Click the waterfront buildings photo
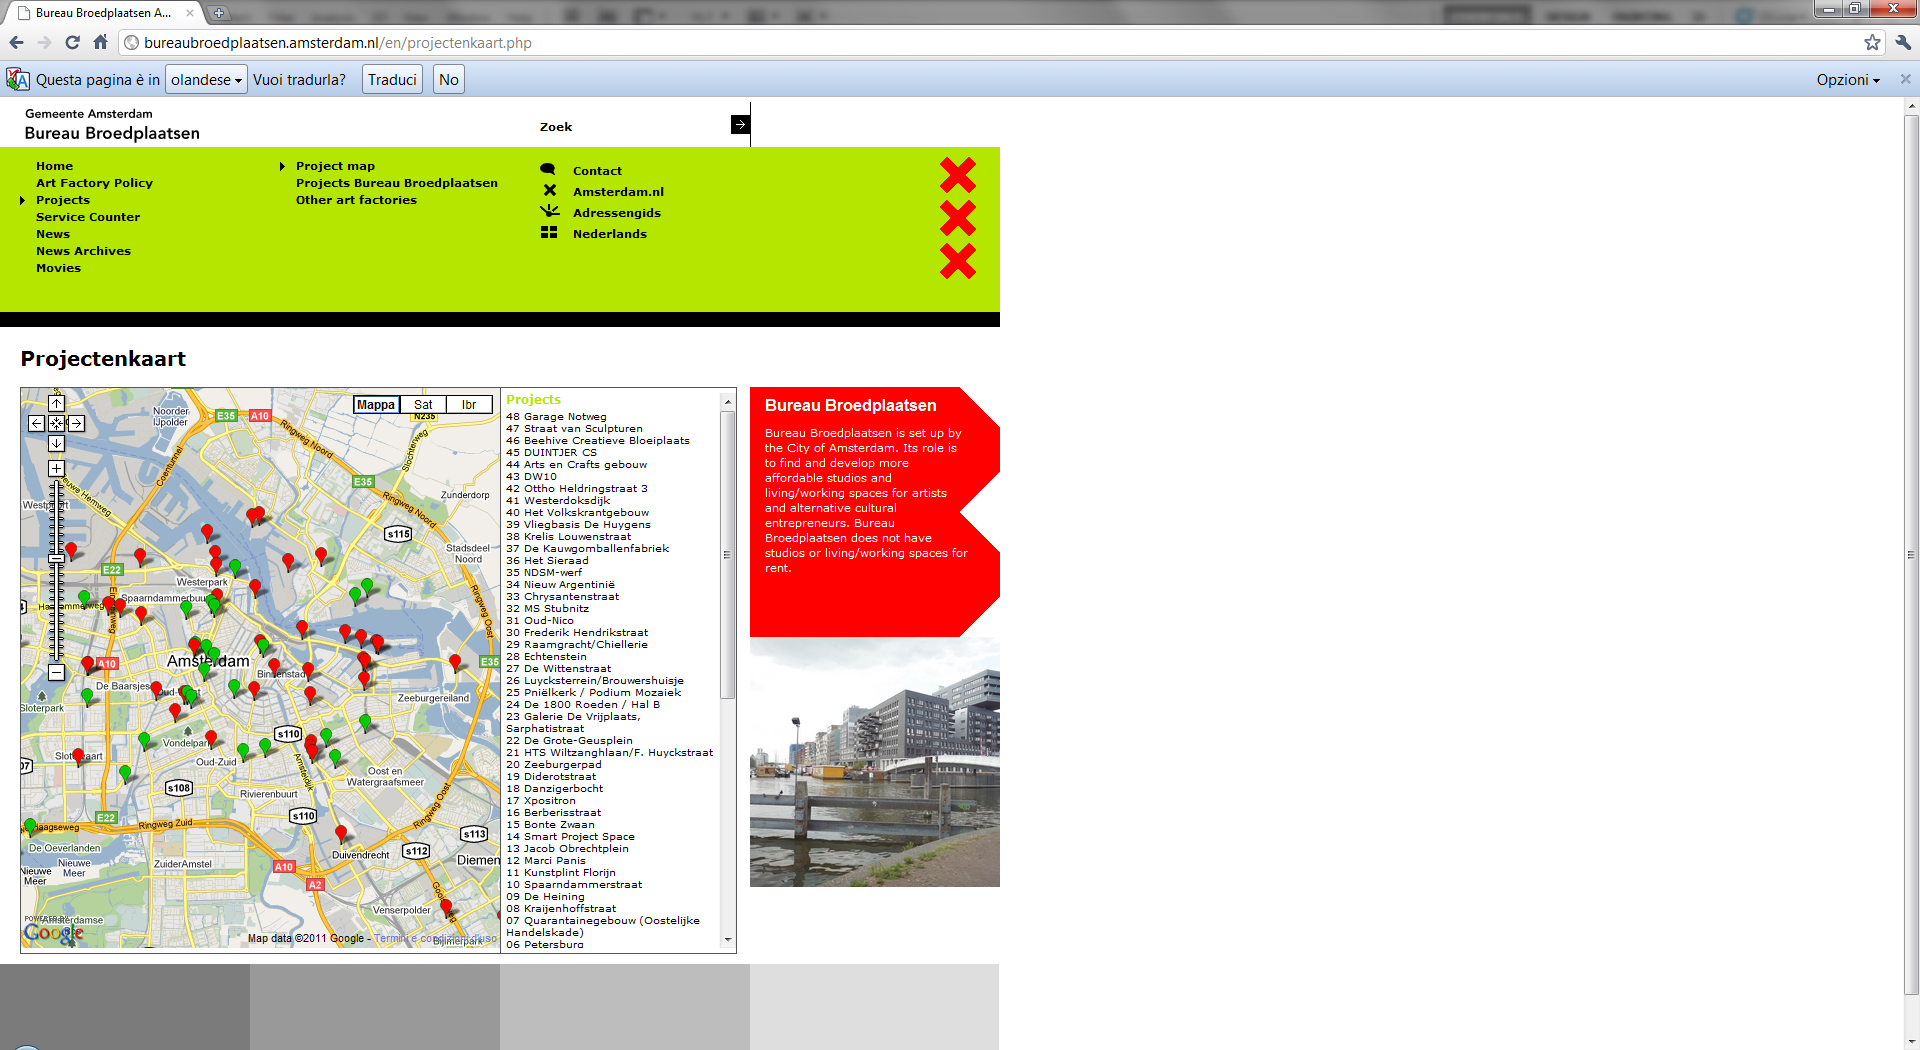 click(875, 762)
